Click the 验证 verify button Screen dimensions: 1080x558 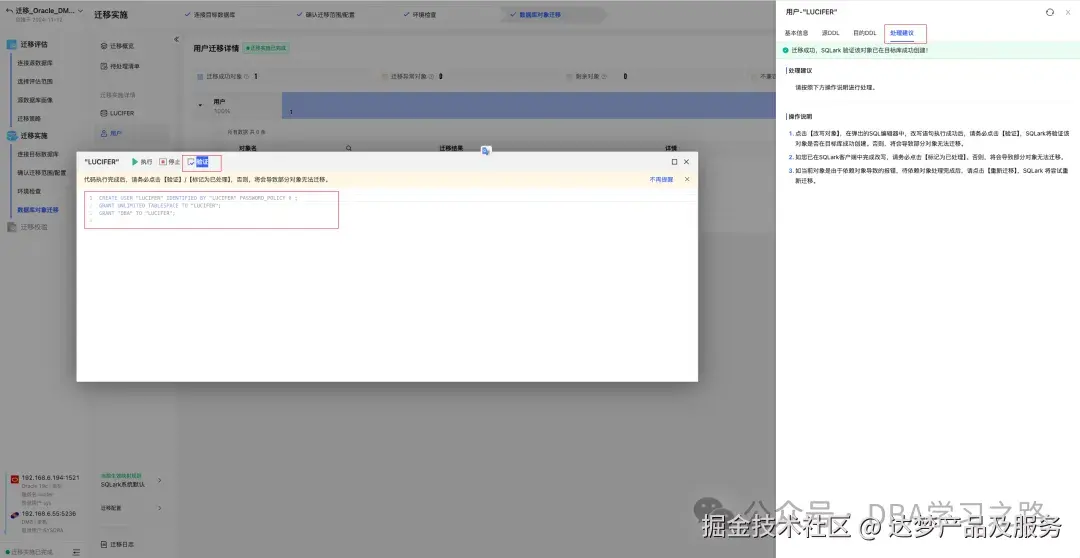198,162
